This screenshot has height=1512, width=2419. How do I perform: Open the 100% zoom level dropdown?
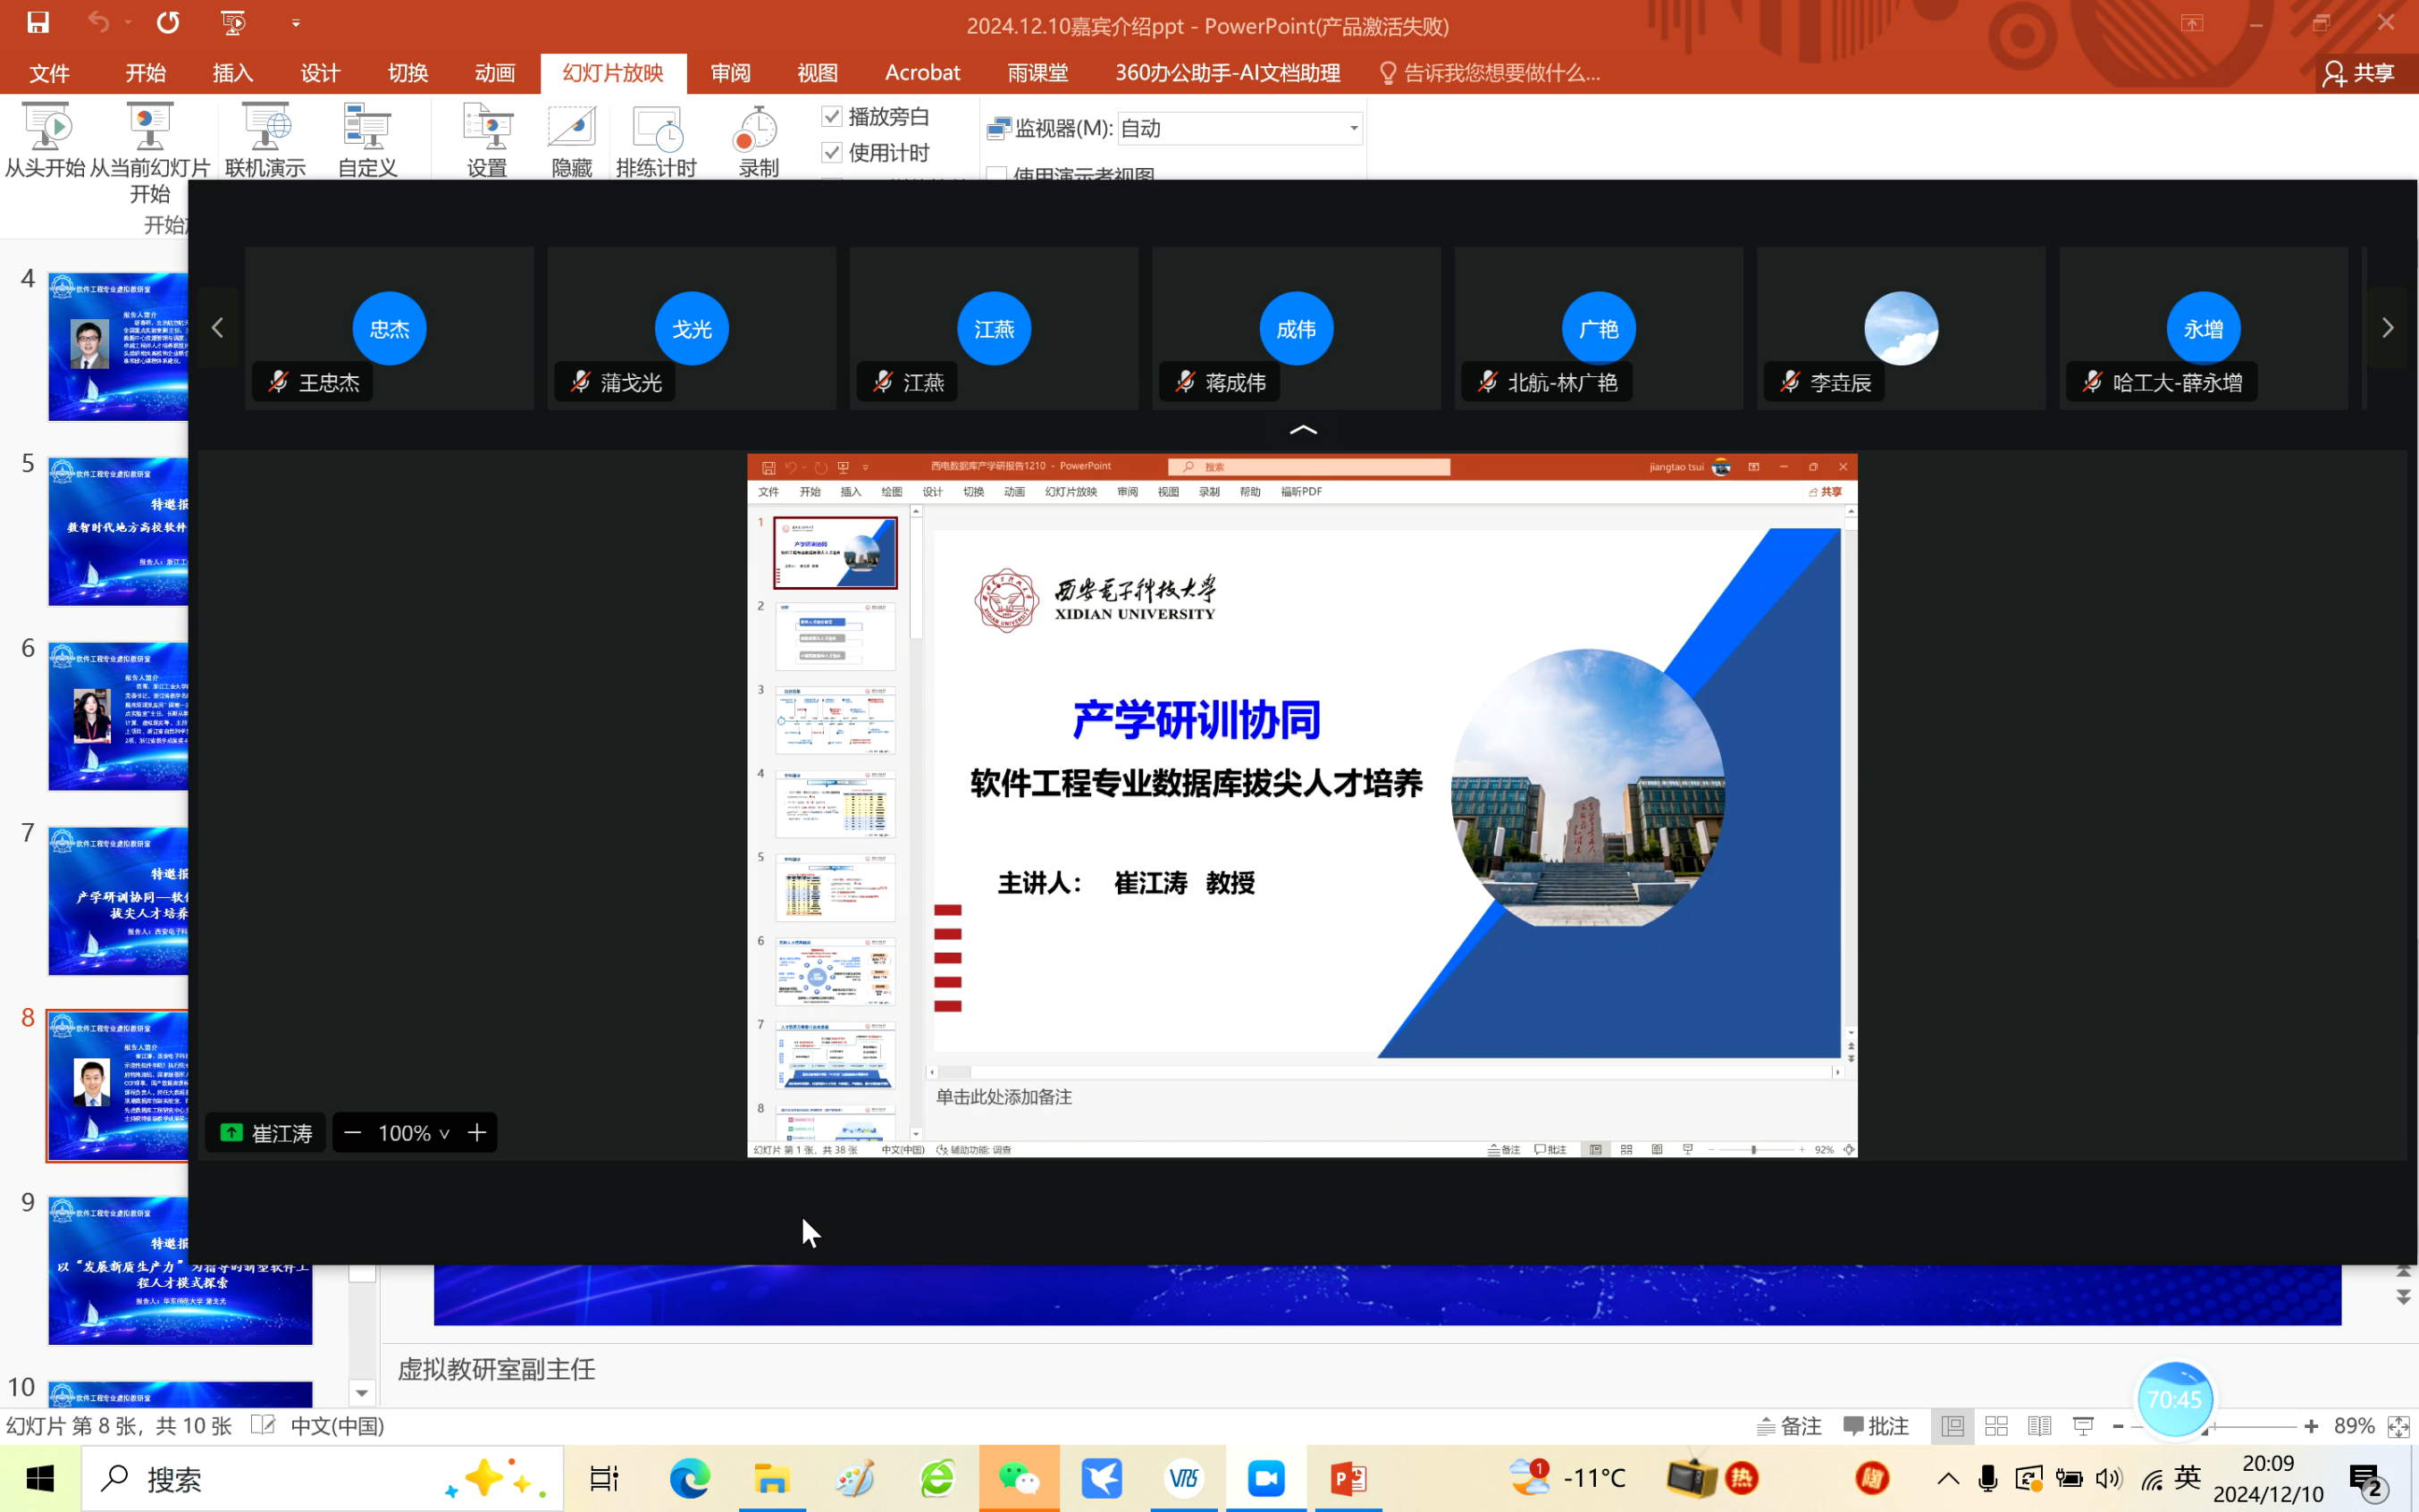(x=414, y=1133)
